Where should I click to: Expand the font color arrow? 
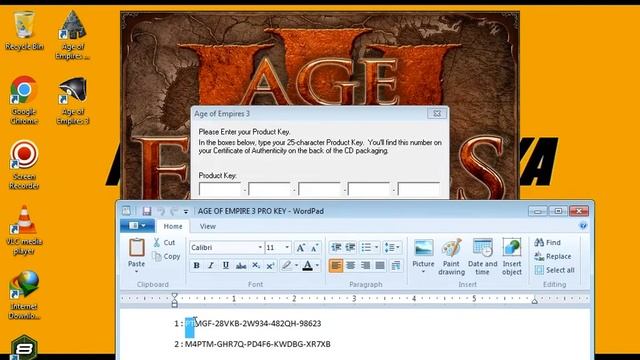[x=317, y=266]
